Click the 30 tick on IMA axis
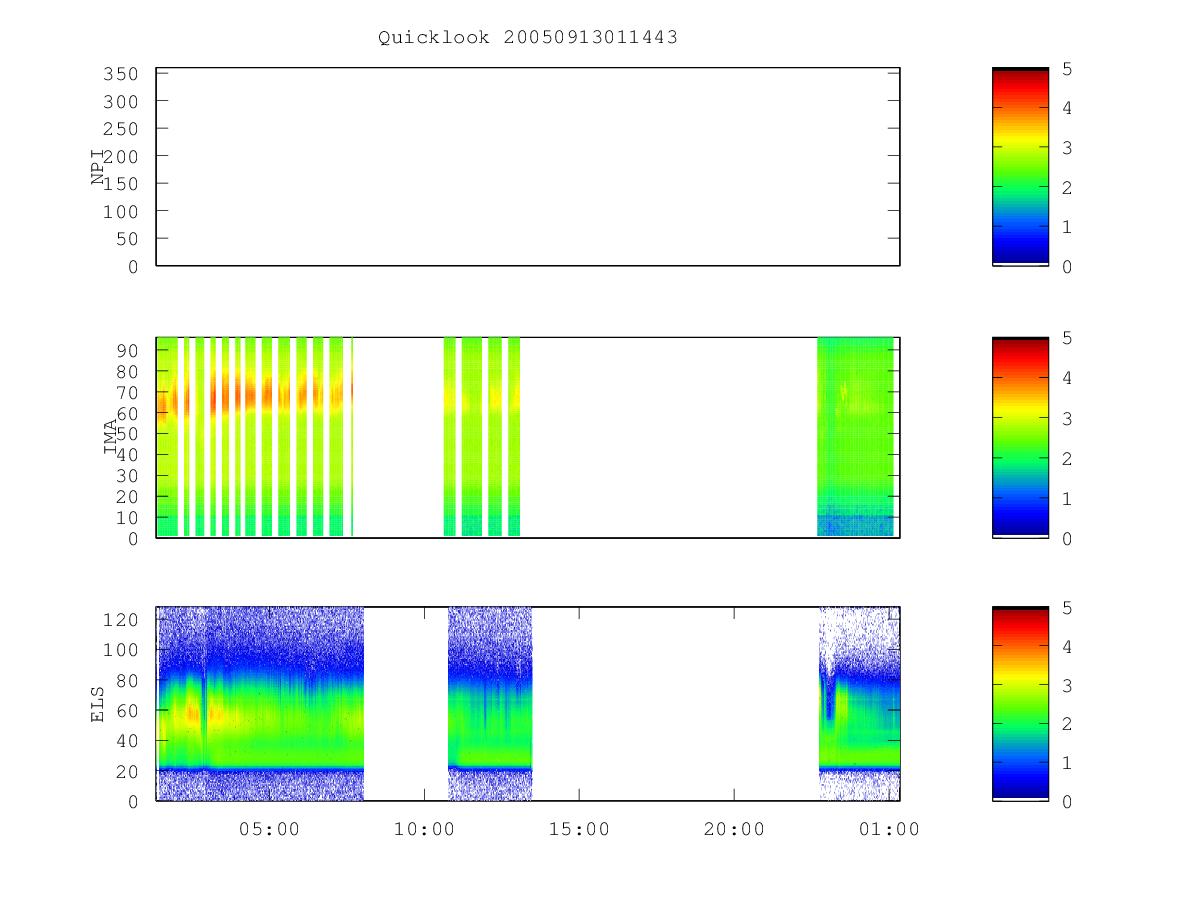Screen dimensions: 1200x900 tap(125, 475)
